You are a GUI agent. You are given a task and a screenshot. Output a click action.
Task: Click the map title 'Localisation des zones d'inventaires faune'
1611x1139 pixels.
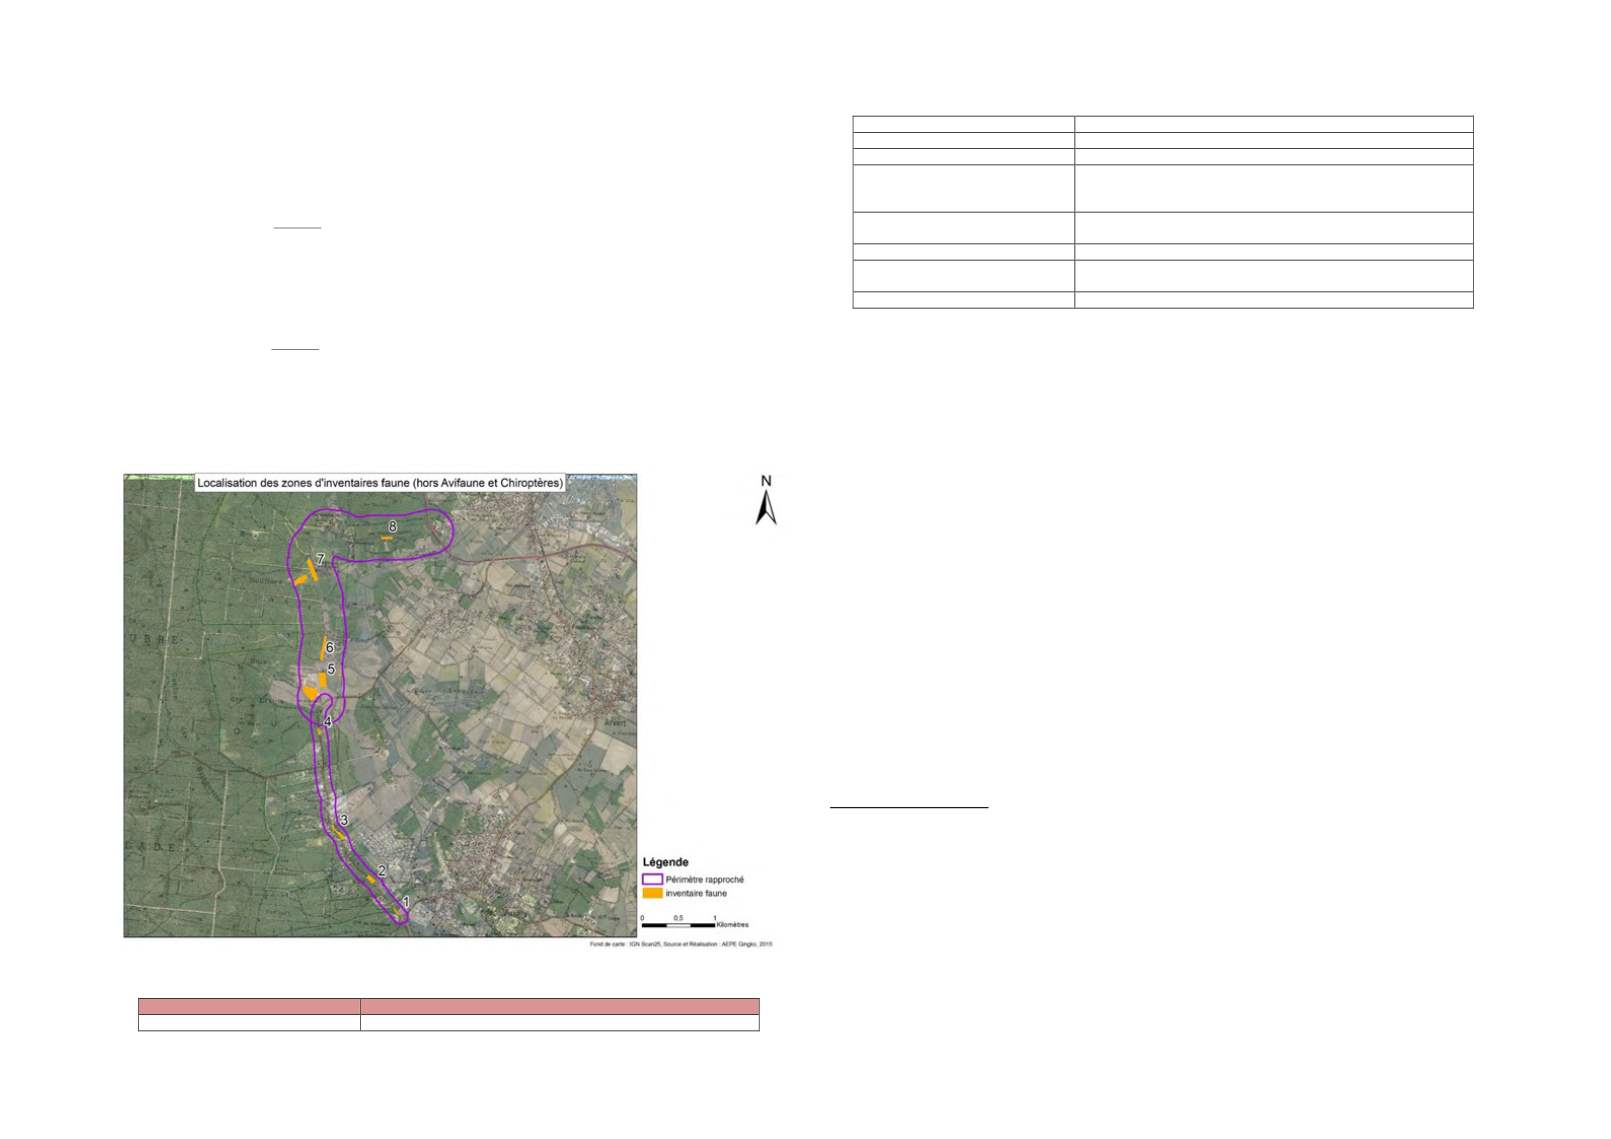click(x=380, y=483)
